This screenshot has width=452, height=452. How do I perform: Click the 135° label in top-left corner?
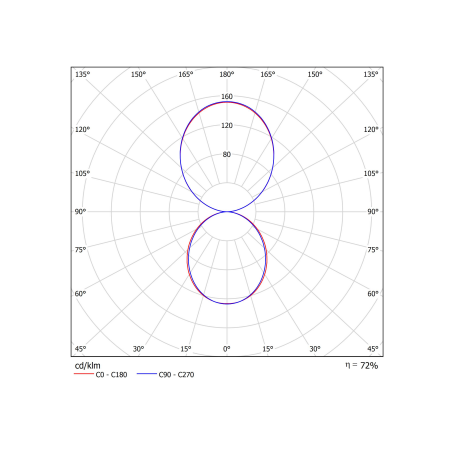(82, 74)
